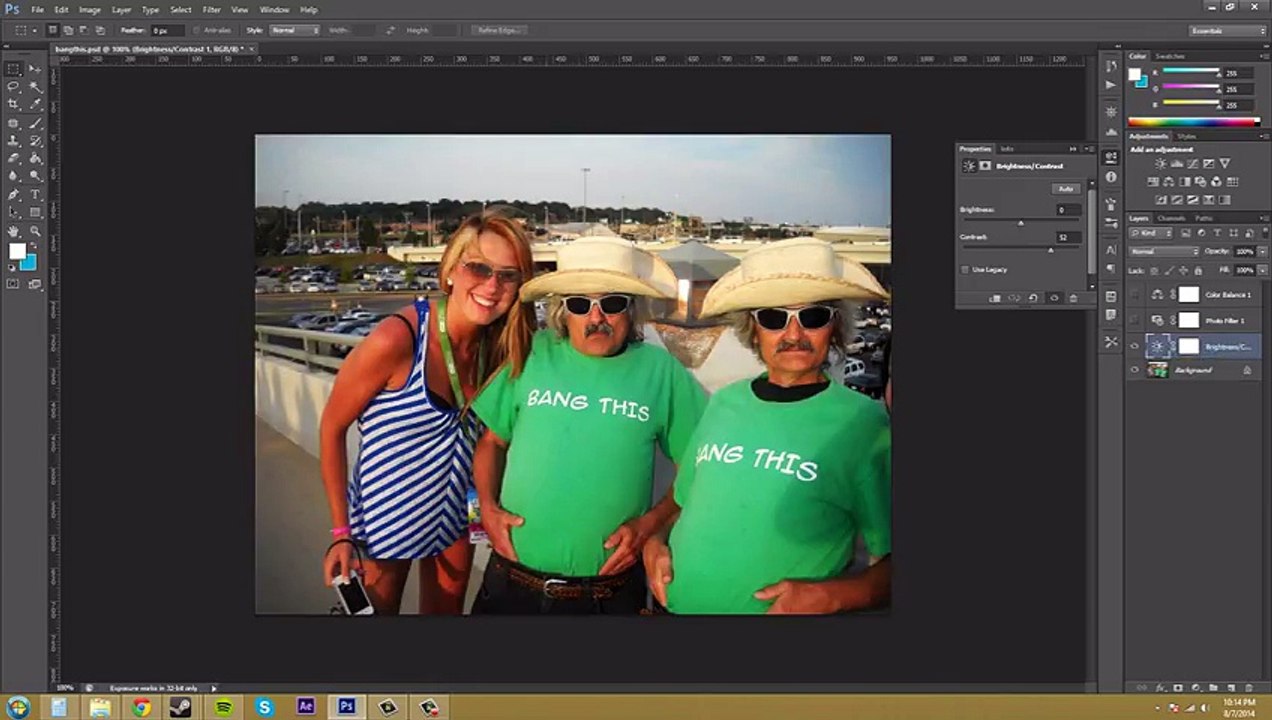The image size is (1272, 720).
Task: Select the Blur tool
Action: (x=14, y=176)
